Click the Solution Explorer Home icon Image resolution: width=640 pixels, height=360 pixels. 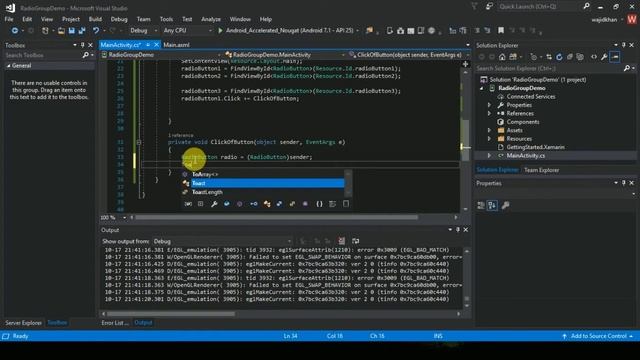(502, 57)
